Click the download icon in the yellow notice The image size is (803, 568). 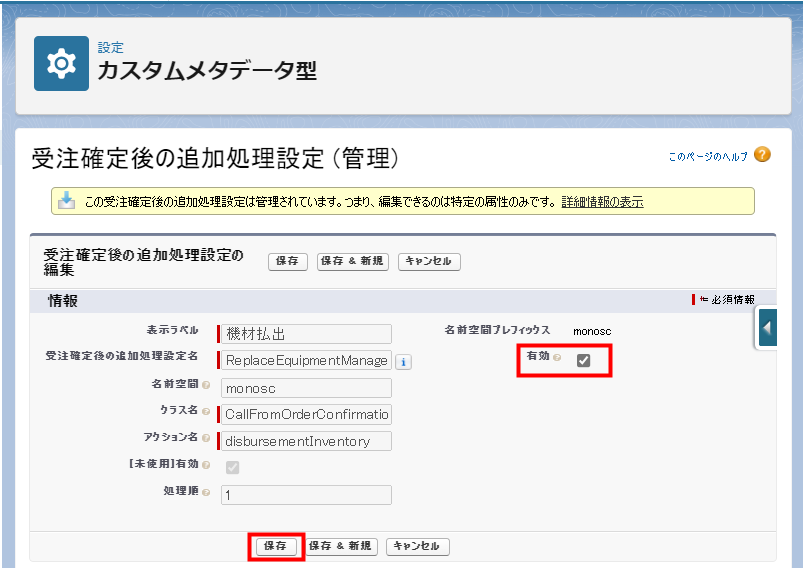[66, 200]
